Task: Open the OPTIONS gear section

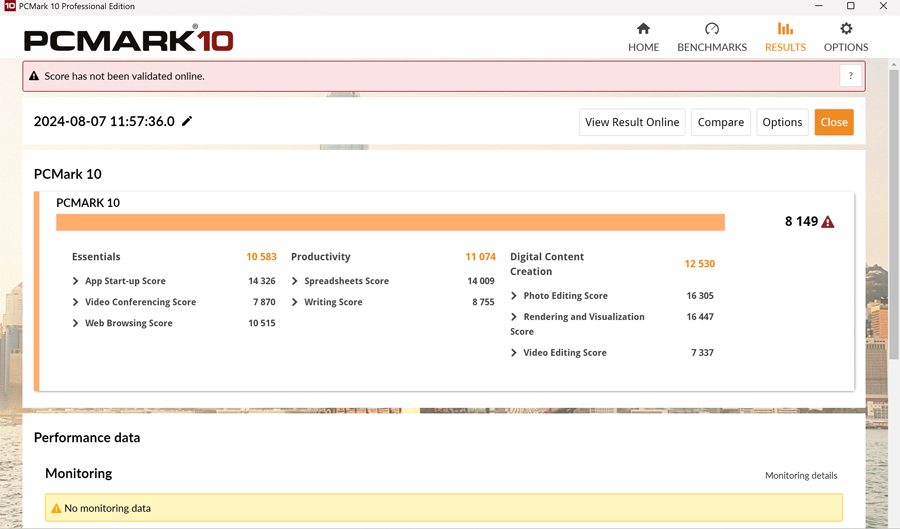Action: 846,37
